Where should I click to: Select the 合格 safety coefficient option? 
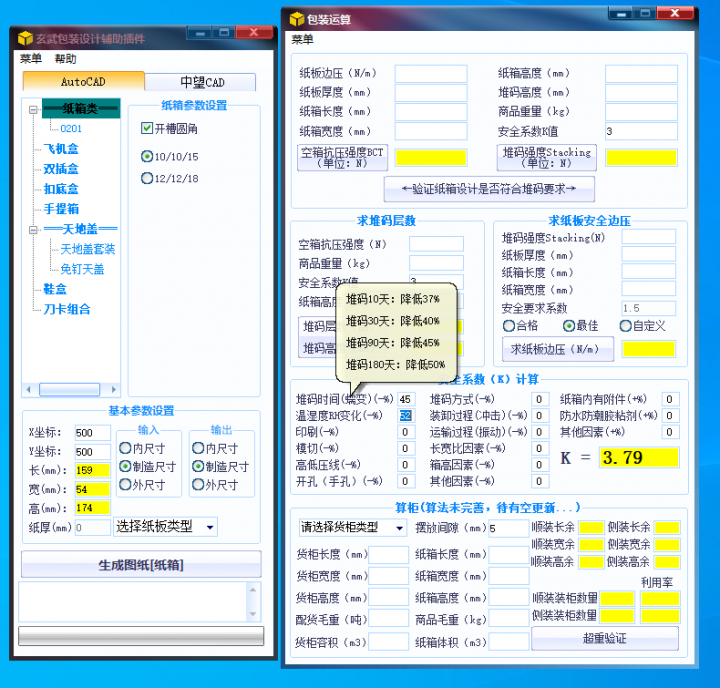pos(508,326)
